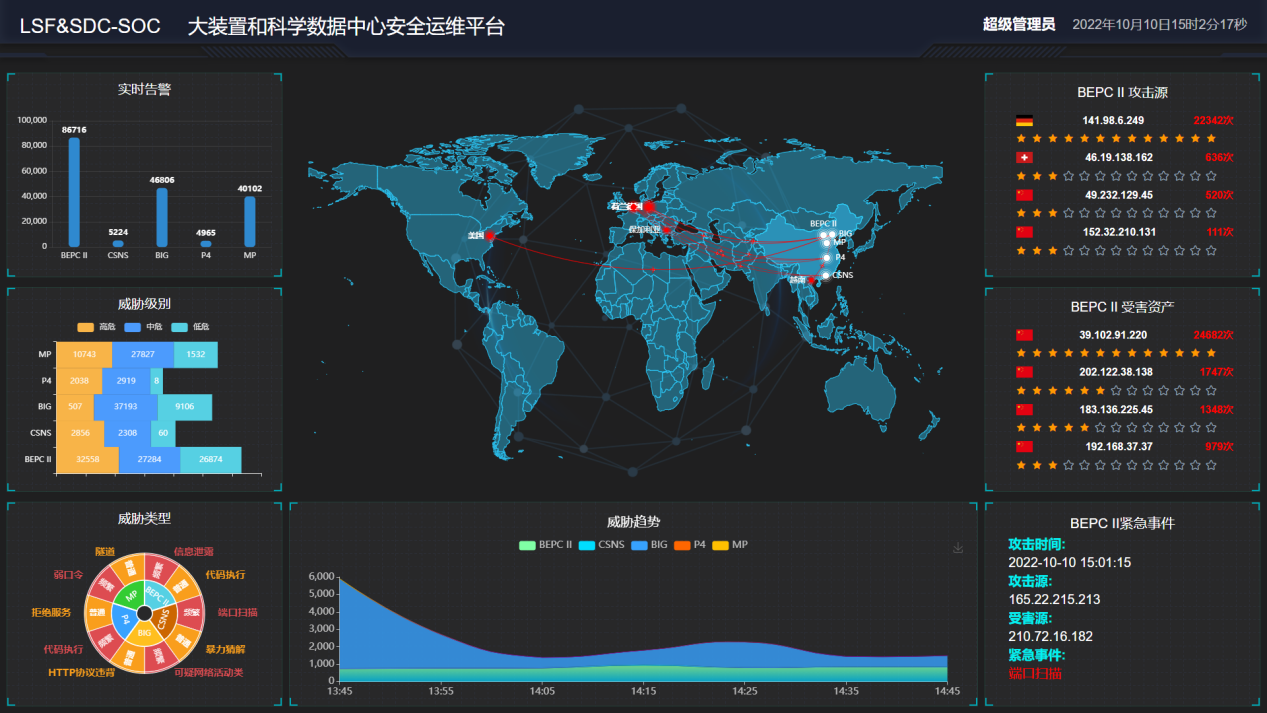Image resolution: width=1267 pixels, height=713 pixels.
Task: Click the P4 node marker on the map
Action: [x=826, y=258]
